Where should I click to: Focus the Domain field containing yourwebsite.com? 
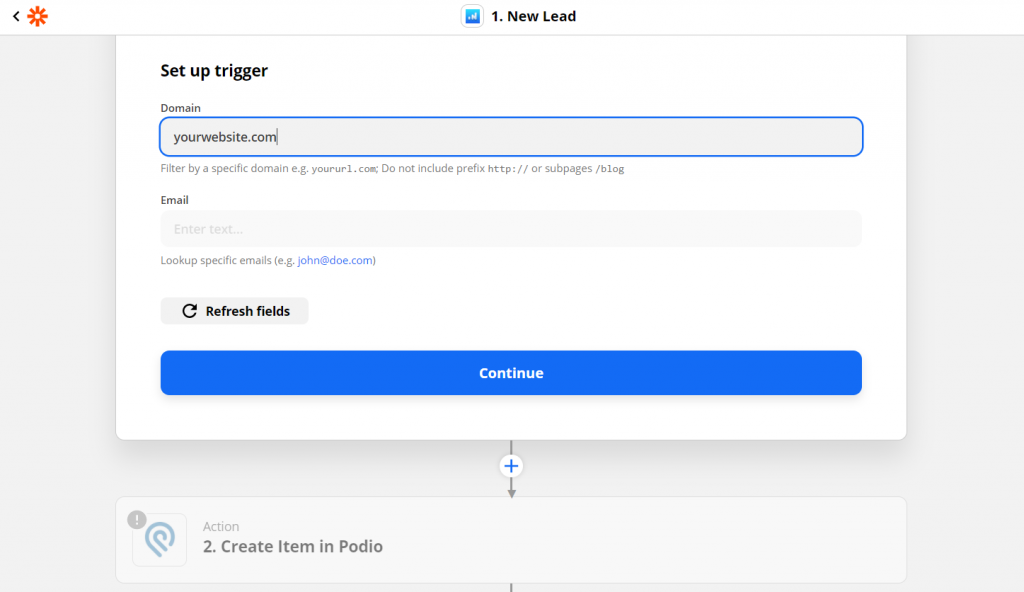(x=511, y=137)
